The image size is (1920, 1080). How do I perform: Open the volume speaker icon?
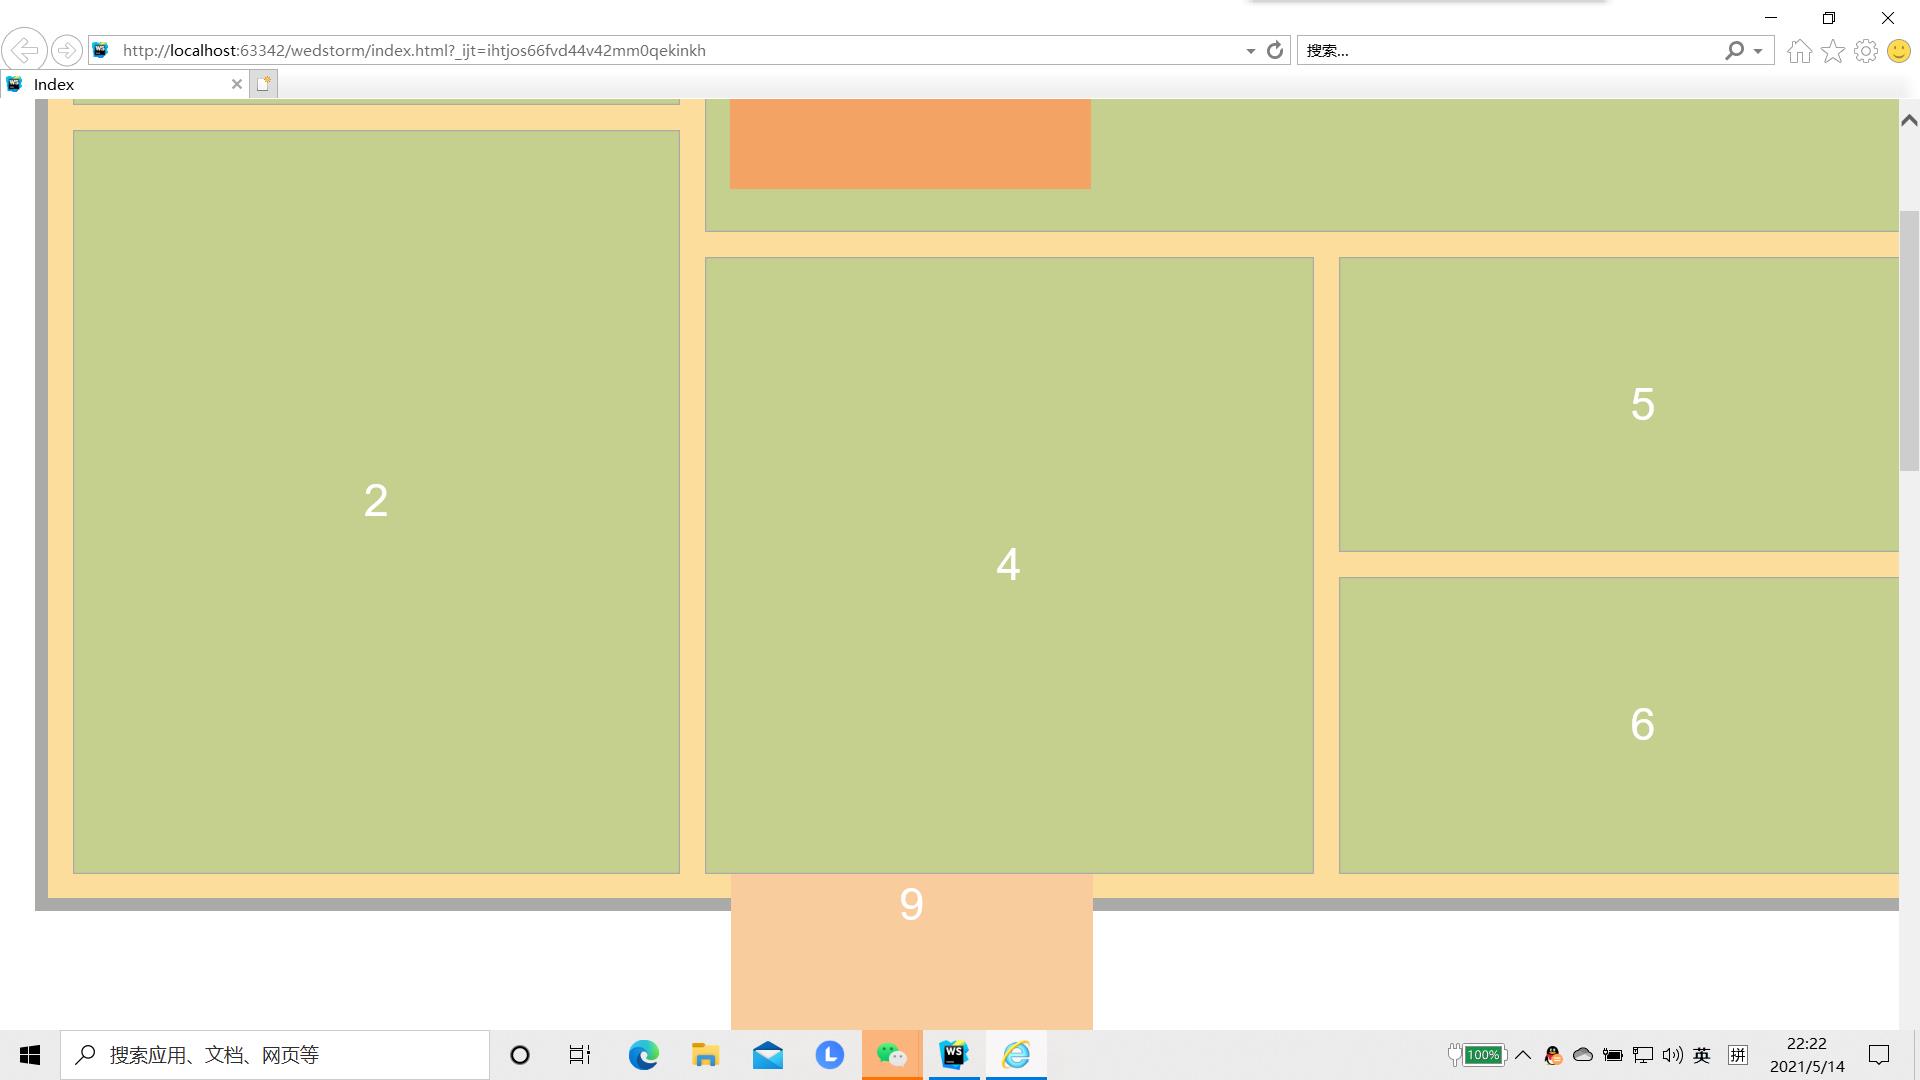(1673, 1055)
